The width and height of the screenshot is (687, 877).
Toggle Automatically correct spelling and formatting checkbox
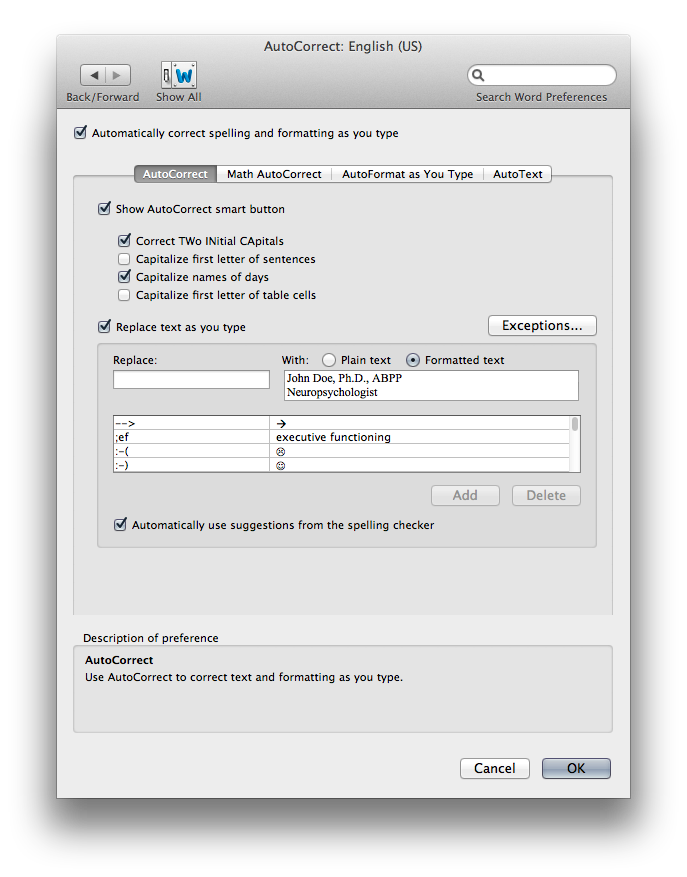pyautogui.click(x=81, y=133)
